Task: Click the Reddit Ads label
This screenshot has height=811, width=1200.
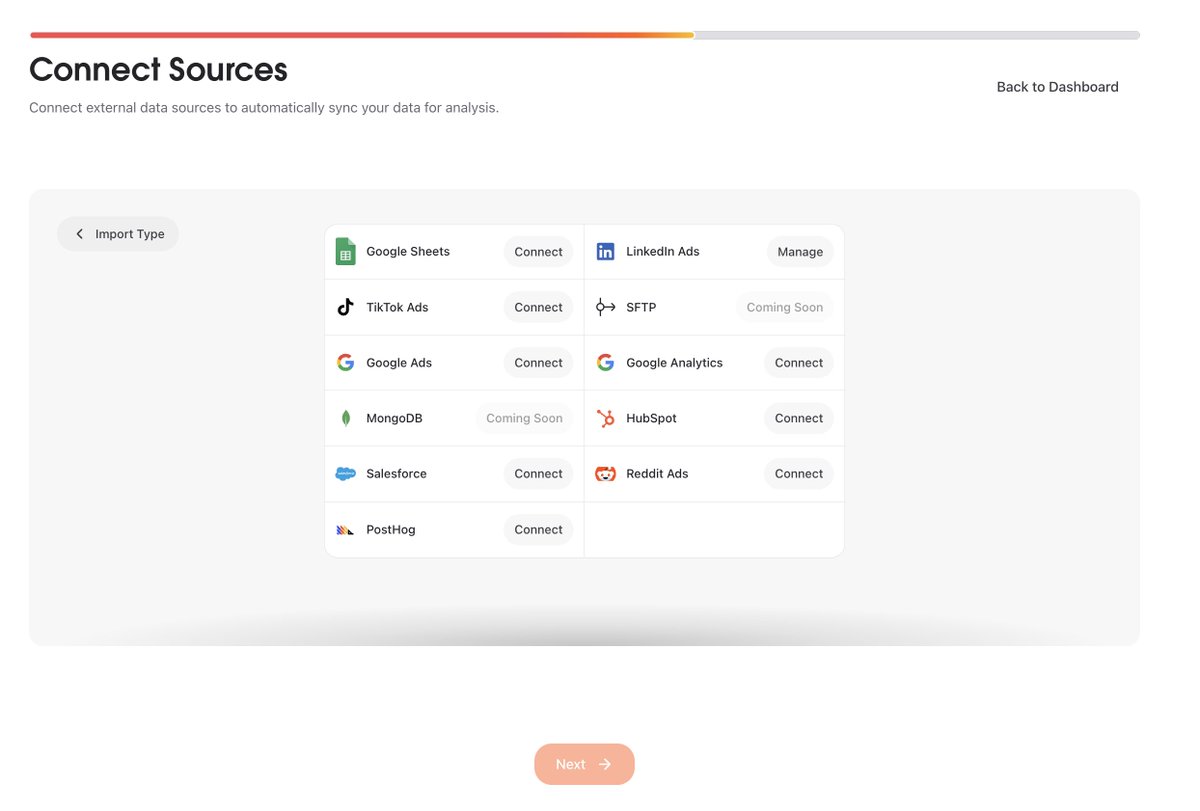Action: [x=657, y=474]
